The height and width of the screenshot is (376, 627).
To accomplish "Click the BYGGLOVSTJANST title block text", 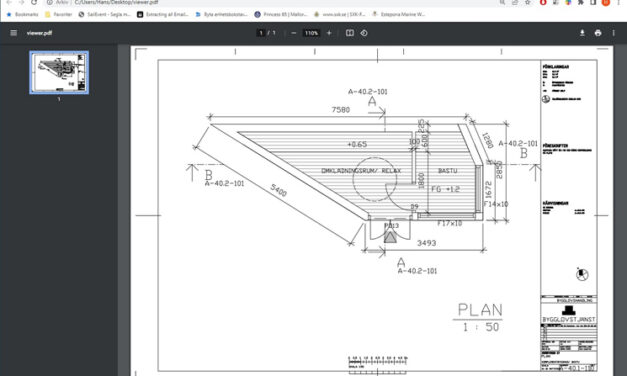I will tap(569, 320).
